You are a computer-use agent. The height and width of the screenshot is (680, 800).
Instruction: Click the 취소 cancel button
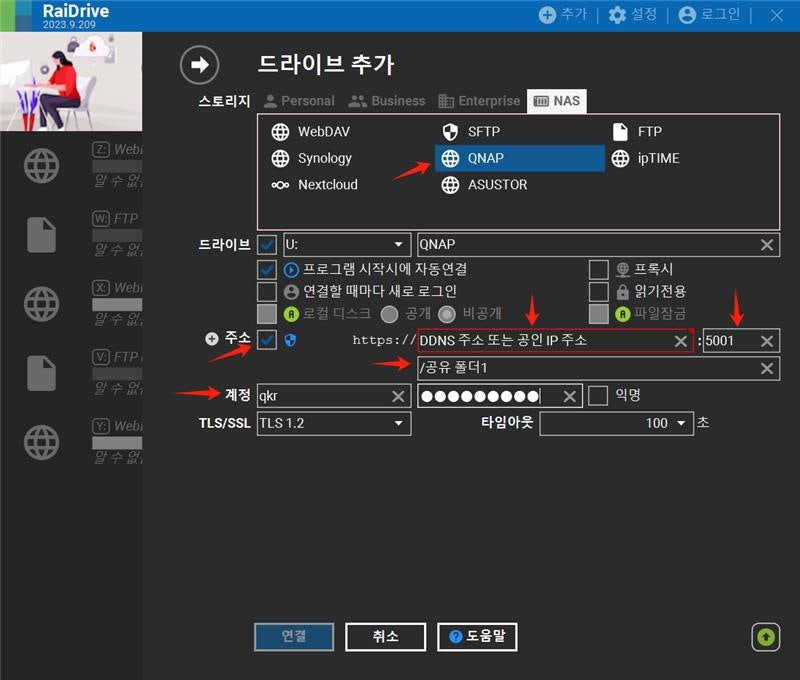[386, 637]
